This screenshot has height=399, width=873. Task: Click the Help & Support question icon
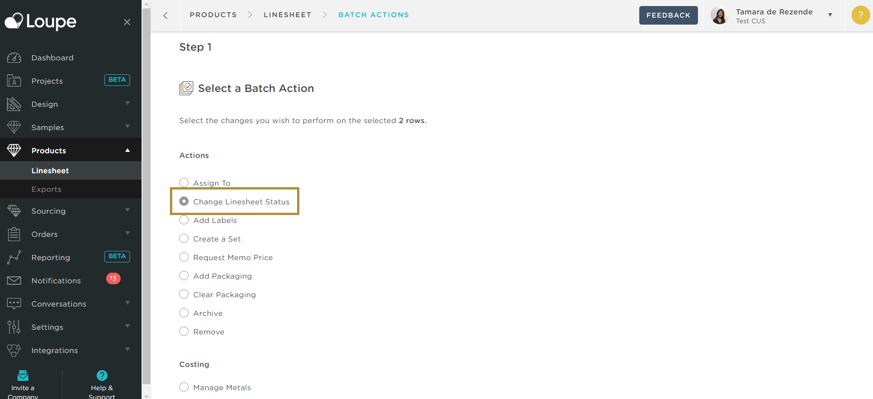click(x=102, y=376)
